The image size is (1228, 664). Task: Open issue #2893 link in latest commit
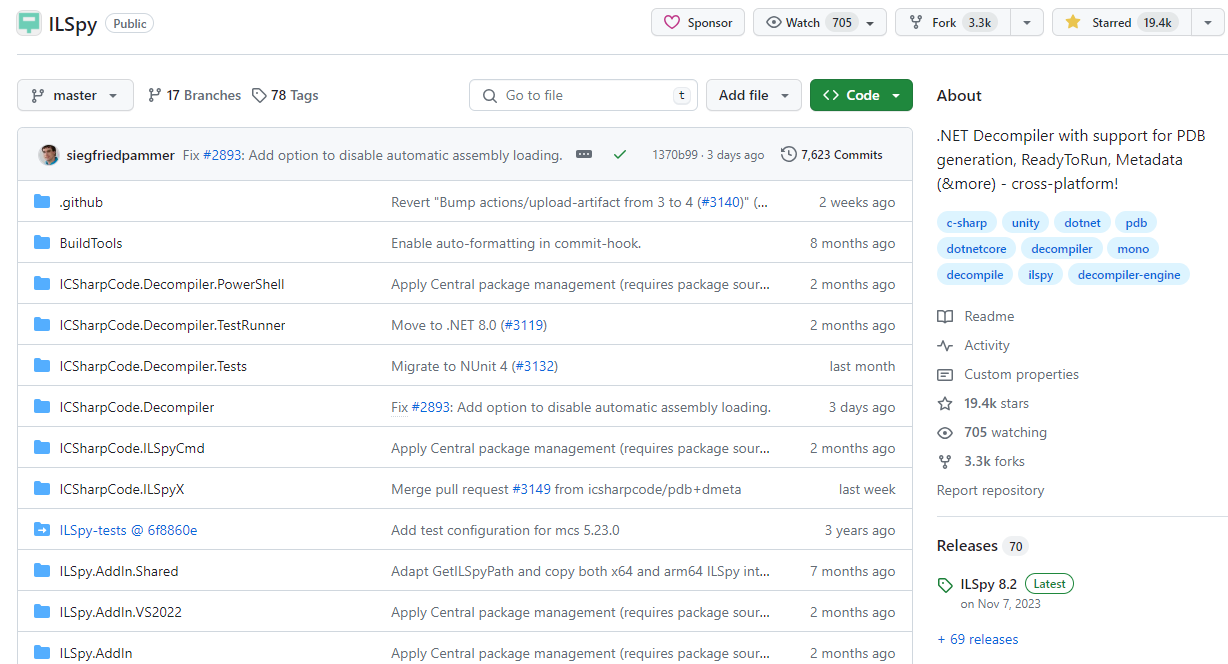(222, 155)
